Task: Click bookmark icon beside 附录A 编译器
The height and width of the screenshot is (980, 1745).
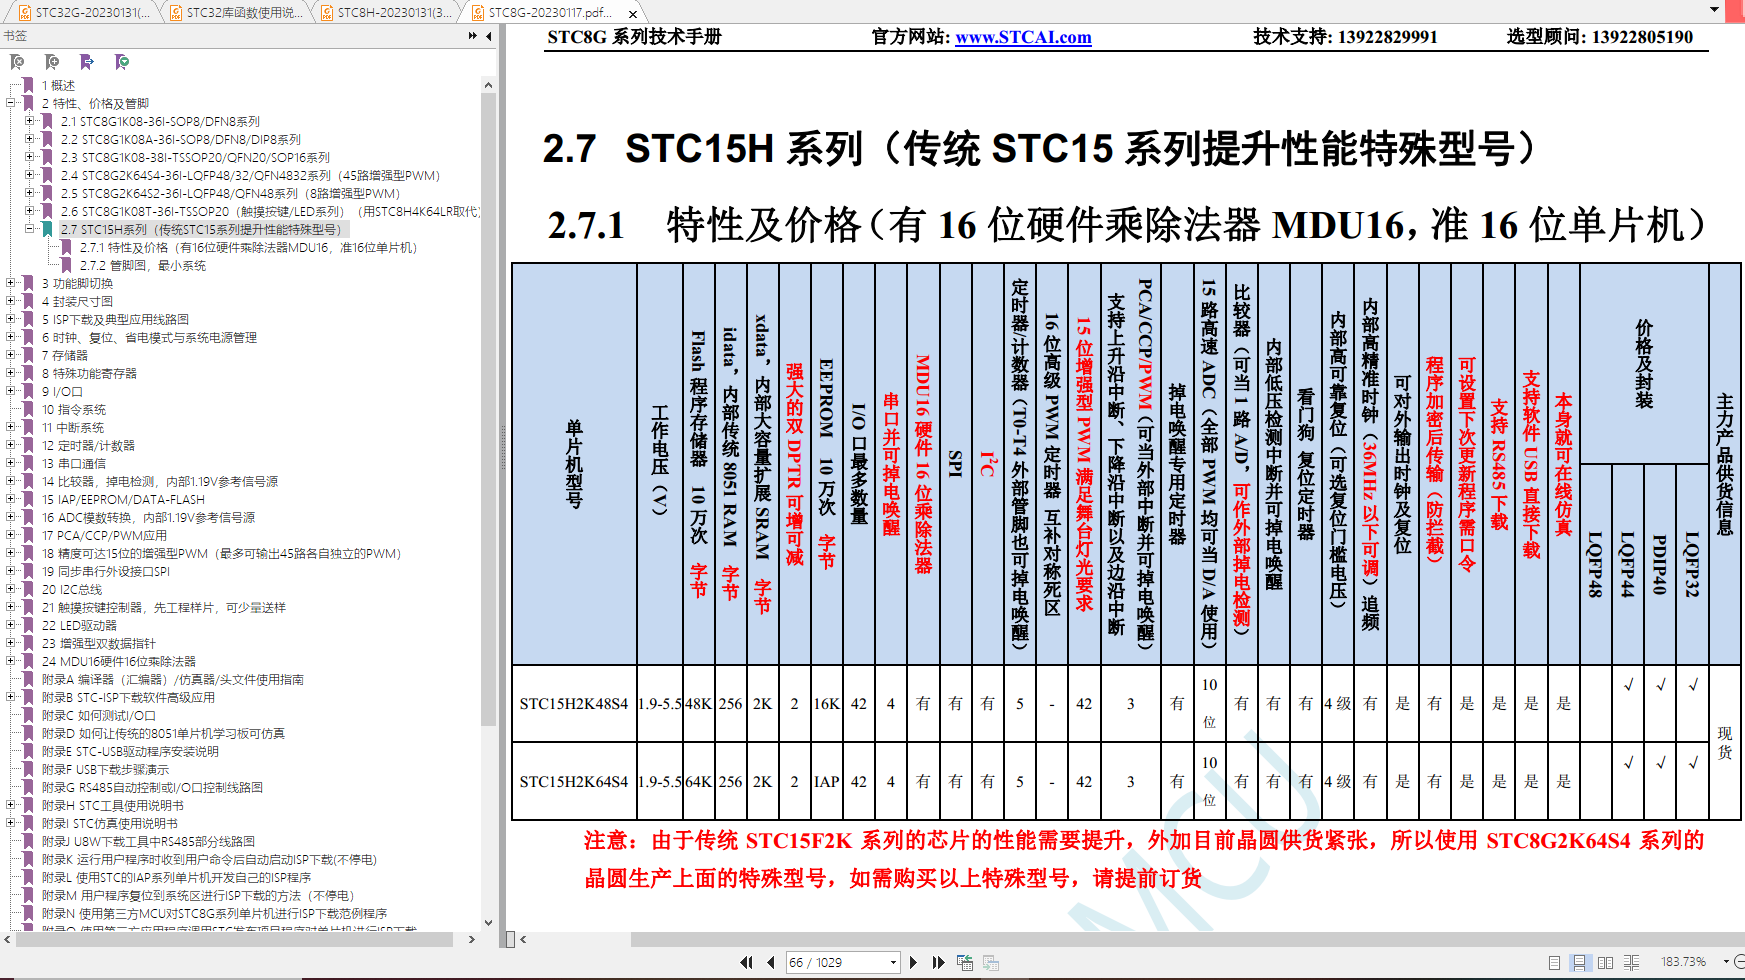Action: [28, 679]
